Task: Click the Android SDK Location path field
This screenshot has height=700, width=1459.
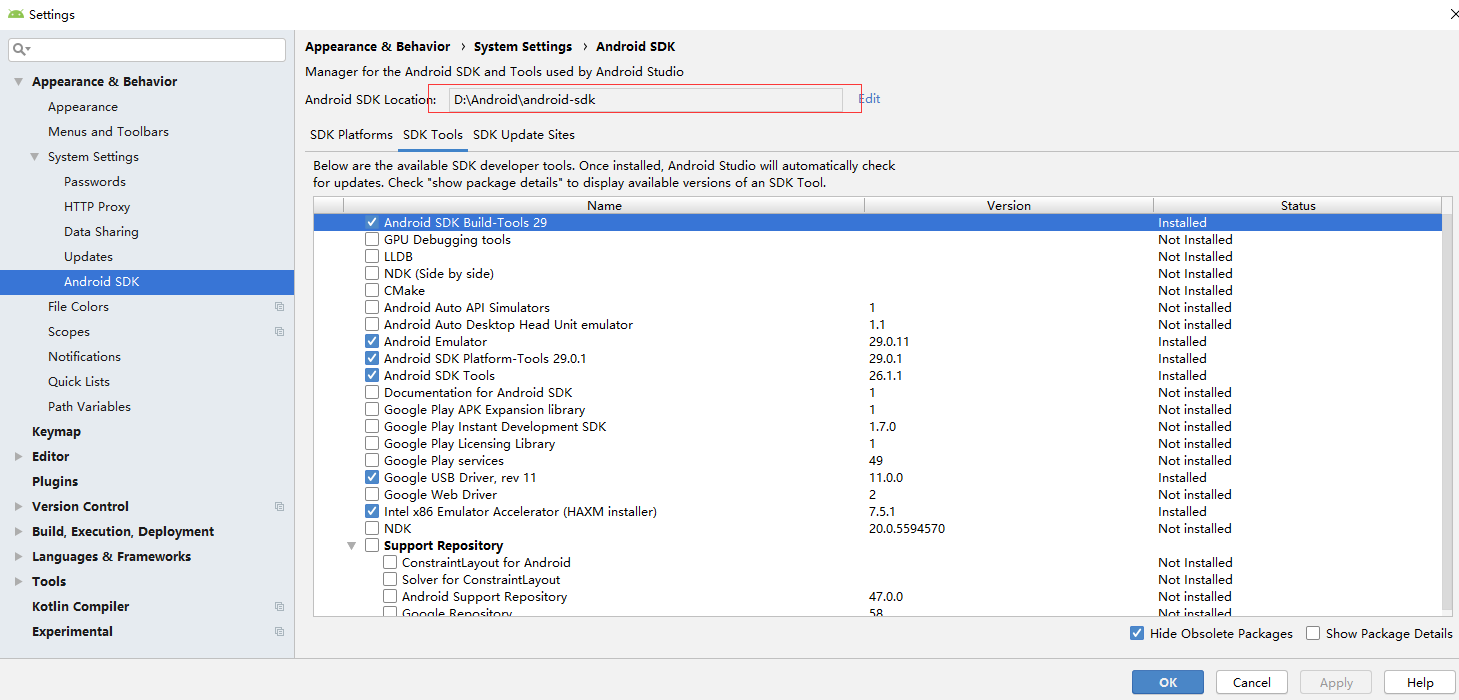Action: 645,99
